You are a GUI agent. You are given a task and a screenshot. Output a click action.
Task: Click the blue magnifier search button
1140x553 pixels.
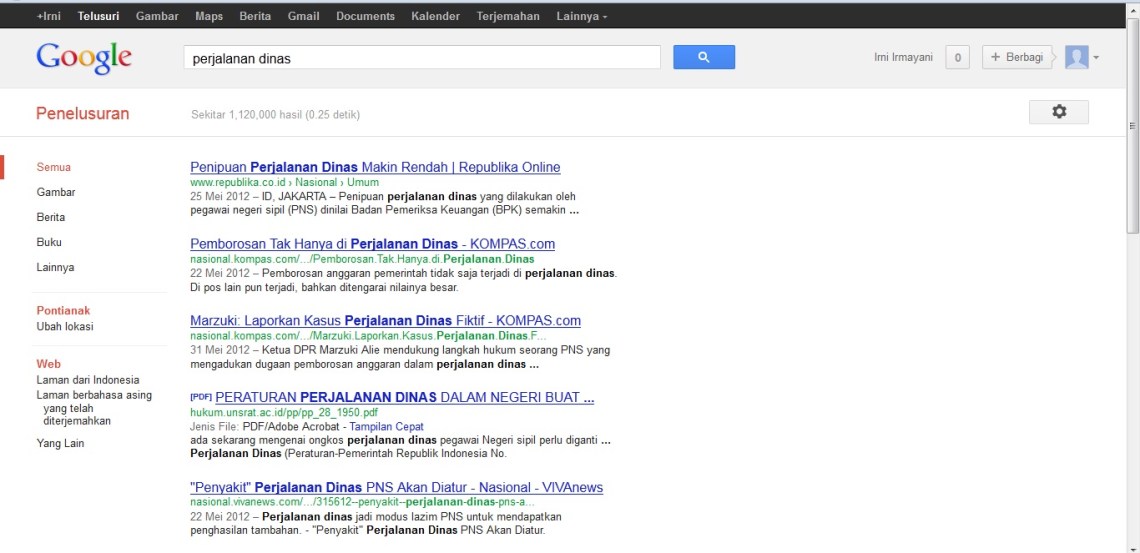703,58
